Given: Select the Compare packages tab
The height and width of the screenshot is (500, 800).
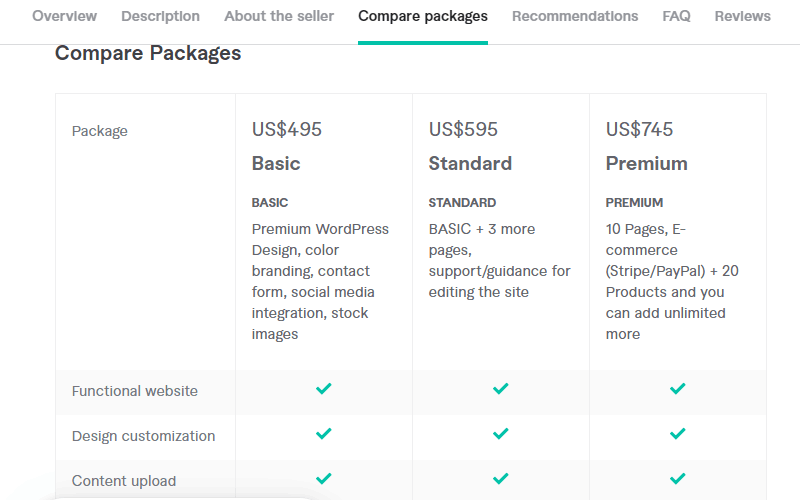Looking at the screenshot, I should pos(423,16).
